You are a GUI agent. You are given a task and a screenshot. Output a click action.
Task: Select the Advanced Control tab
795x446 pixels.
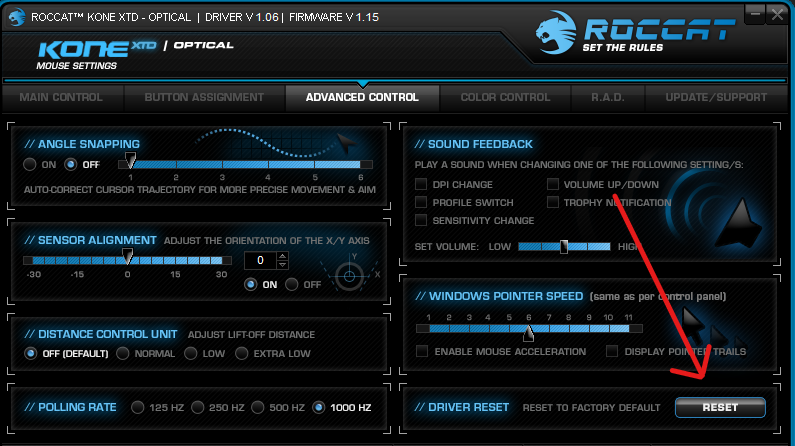[x=362, y=97]
